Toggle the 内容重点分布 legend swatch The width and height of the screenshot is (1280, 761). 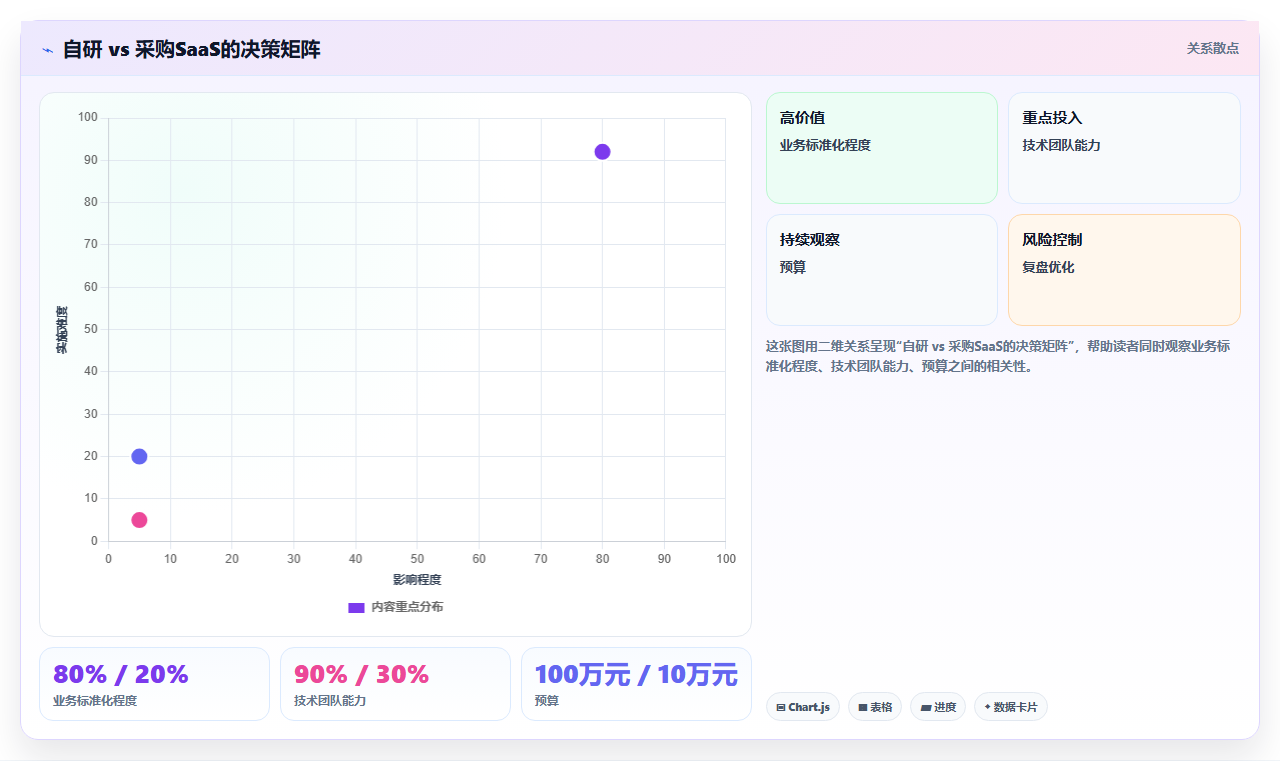coord(356,607)
